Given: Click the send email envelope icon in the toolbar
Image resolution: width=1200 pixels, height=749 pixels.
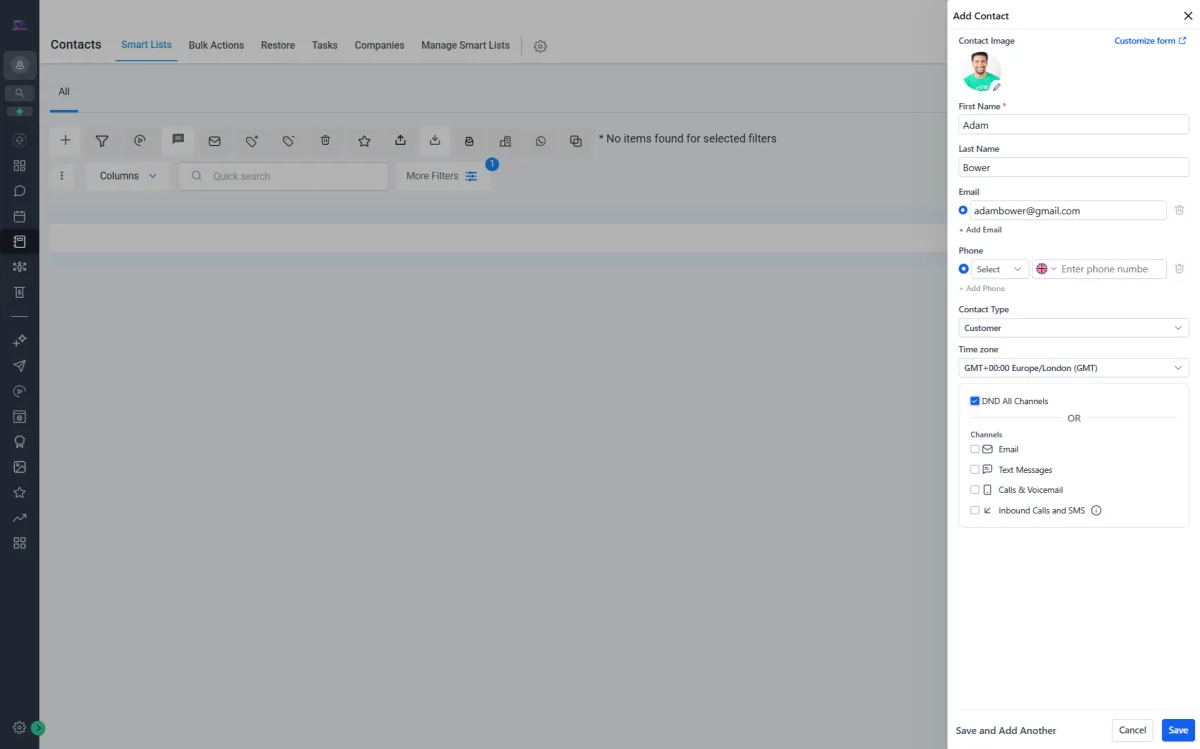Looking at the screenshot, I should click(x=214, y=141).
